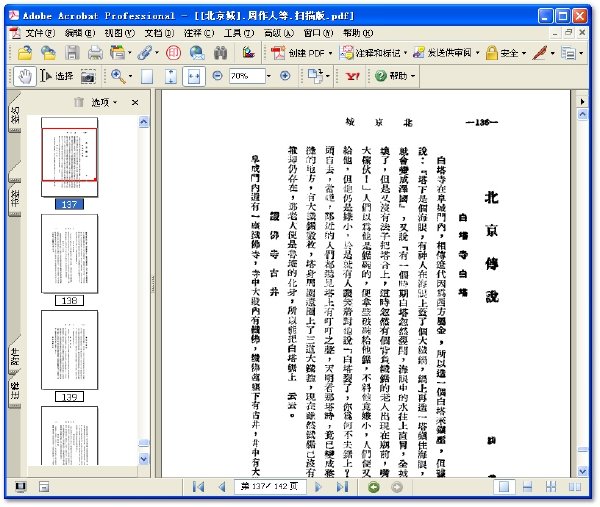Image resolution: width=600 pixels, height=507 pixels.
Task: Open the comments side tab at bottom
Action: tap(15, 390)
